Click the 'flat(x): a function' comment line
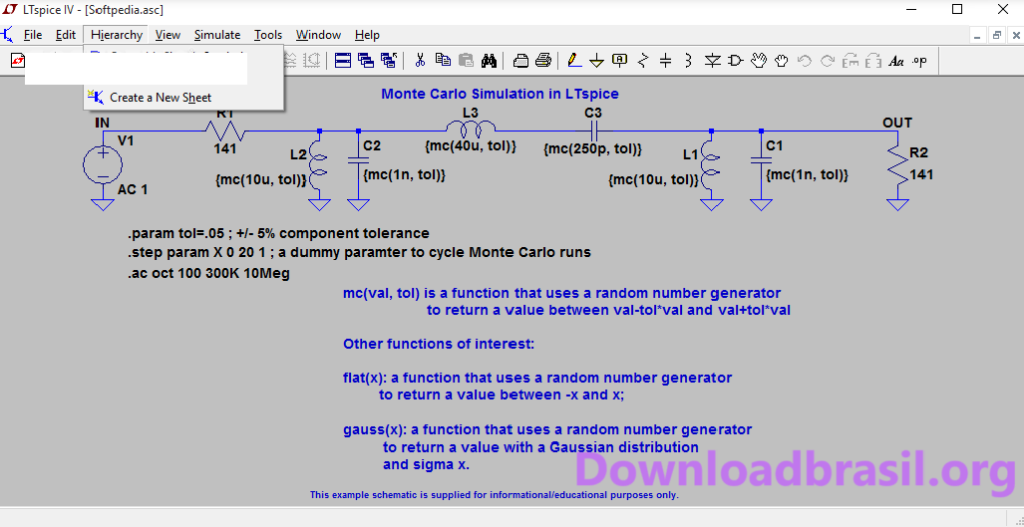This screenshot has width=1024, height=527. click(x=537, y=377)
